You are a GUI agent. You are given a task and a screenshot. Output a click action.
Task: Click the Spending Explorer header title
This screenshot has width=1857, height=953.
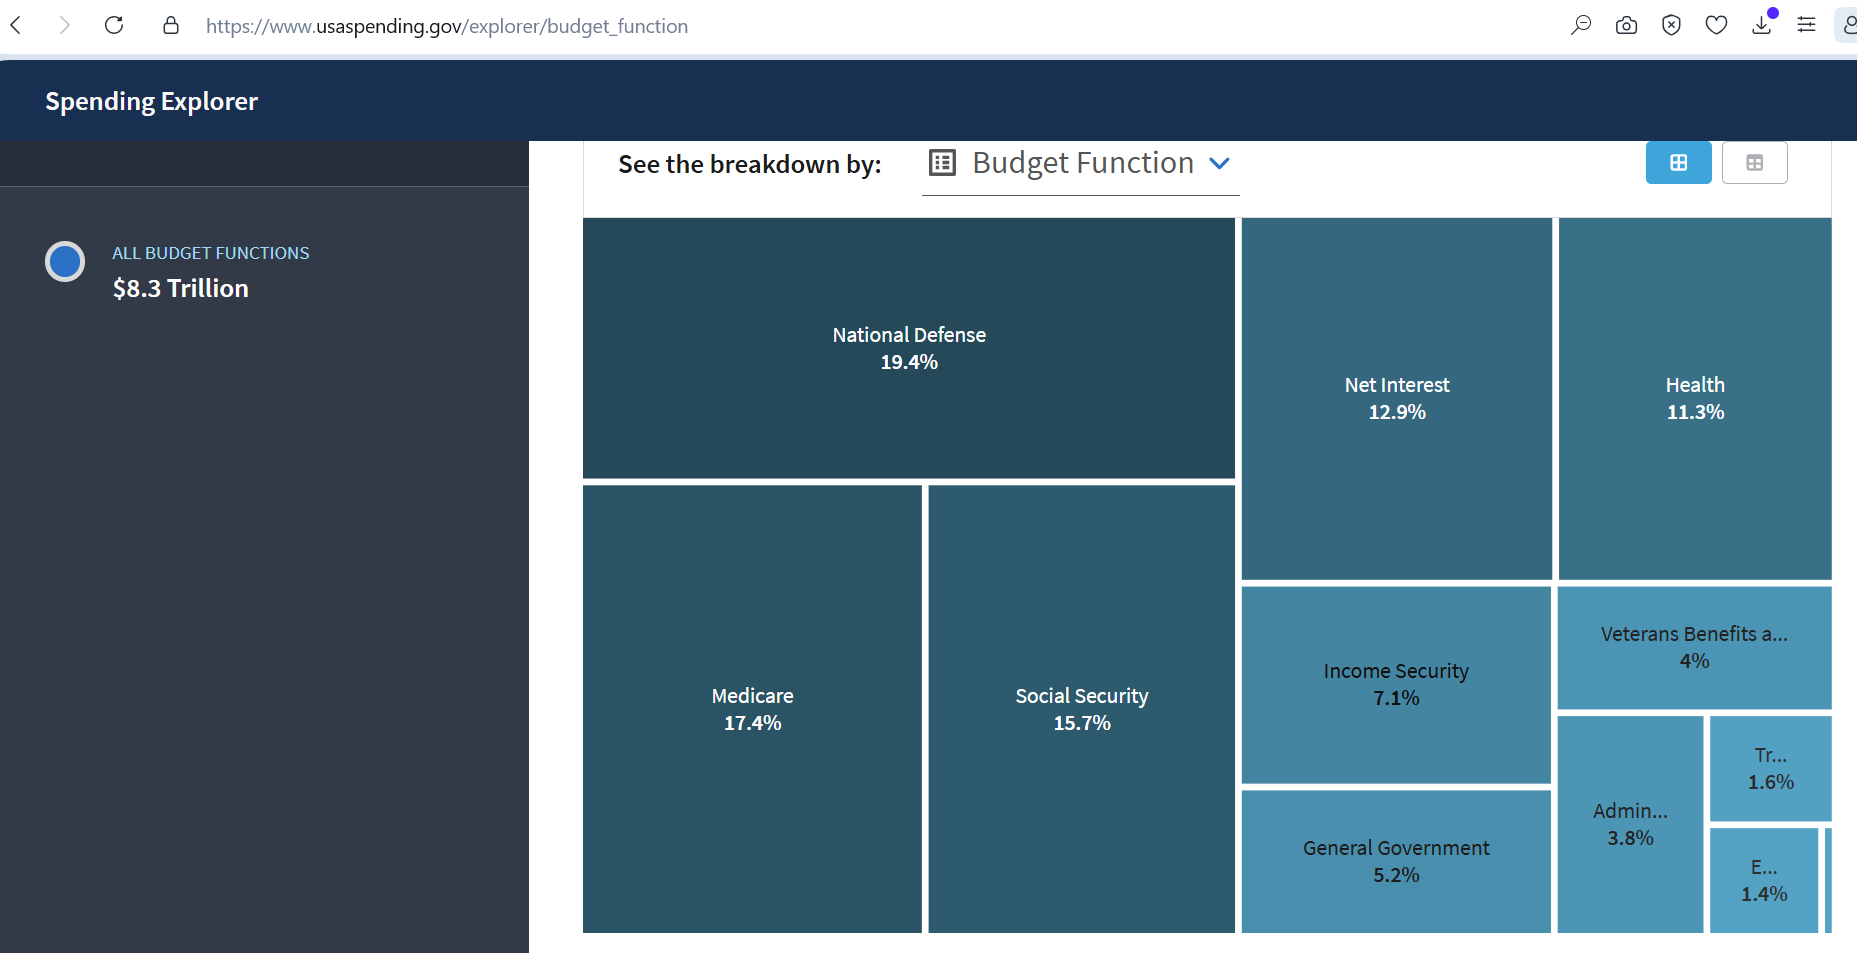click(151, 101)
